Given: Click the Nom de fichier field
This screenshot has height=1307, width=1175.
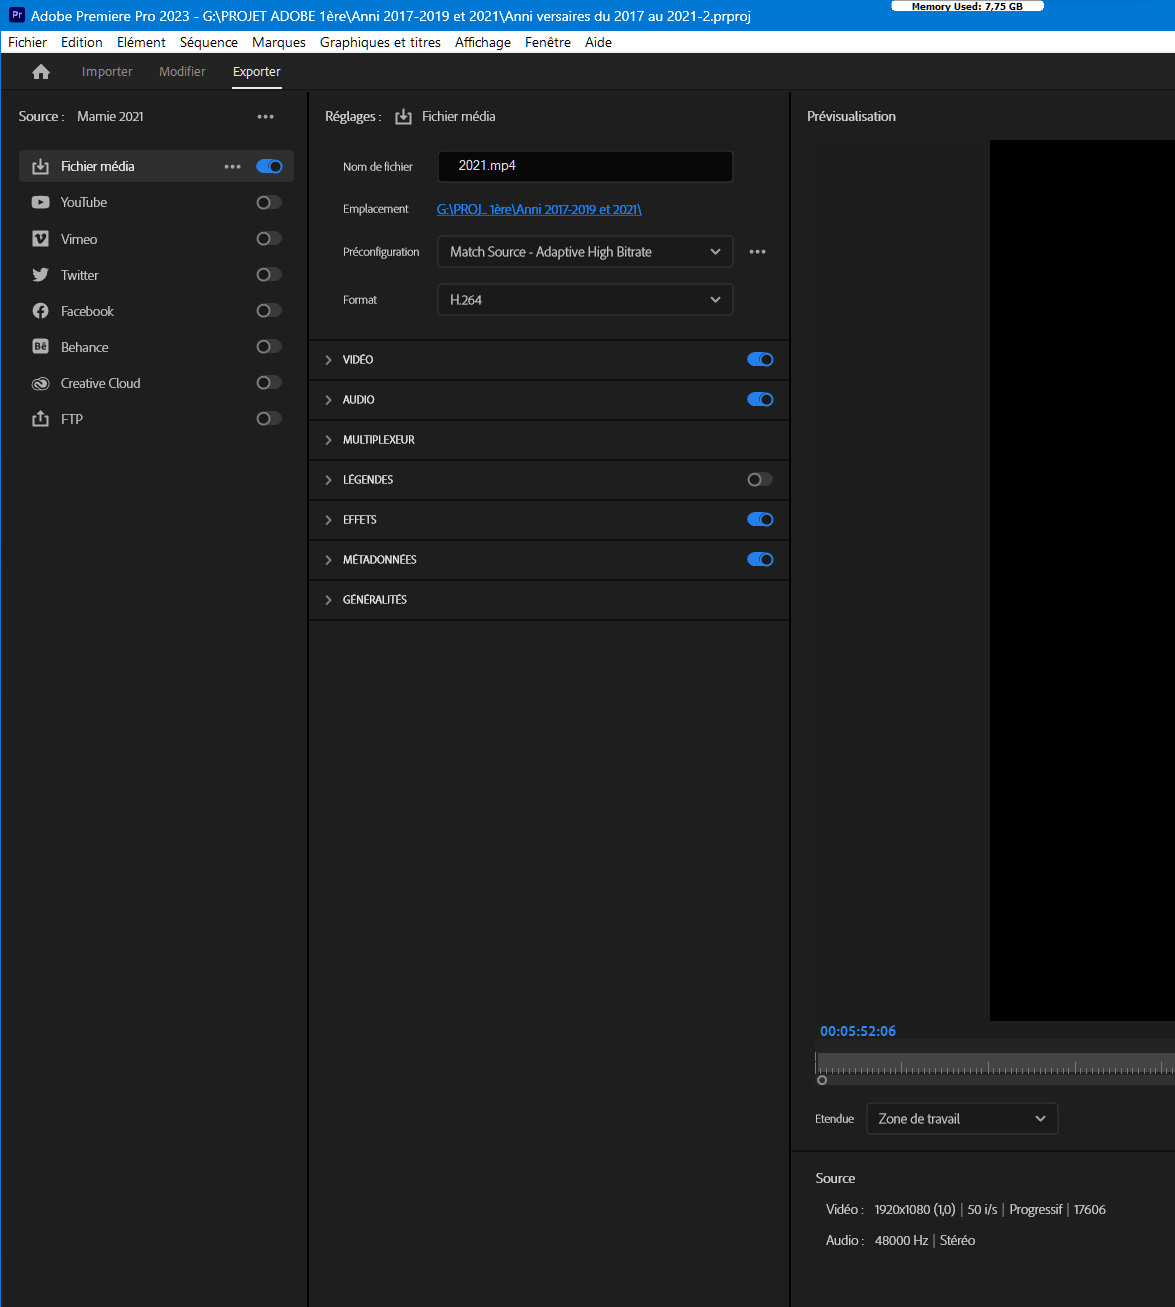Looking at the screenshot, I should coord(585,166).
